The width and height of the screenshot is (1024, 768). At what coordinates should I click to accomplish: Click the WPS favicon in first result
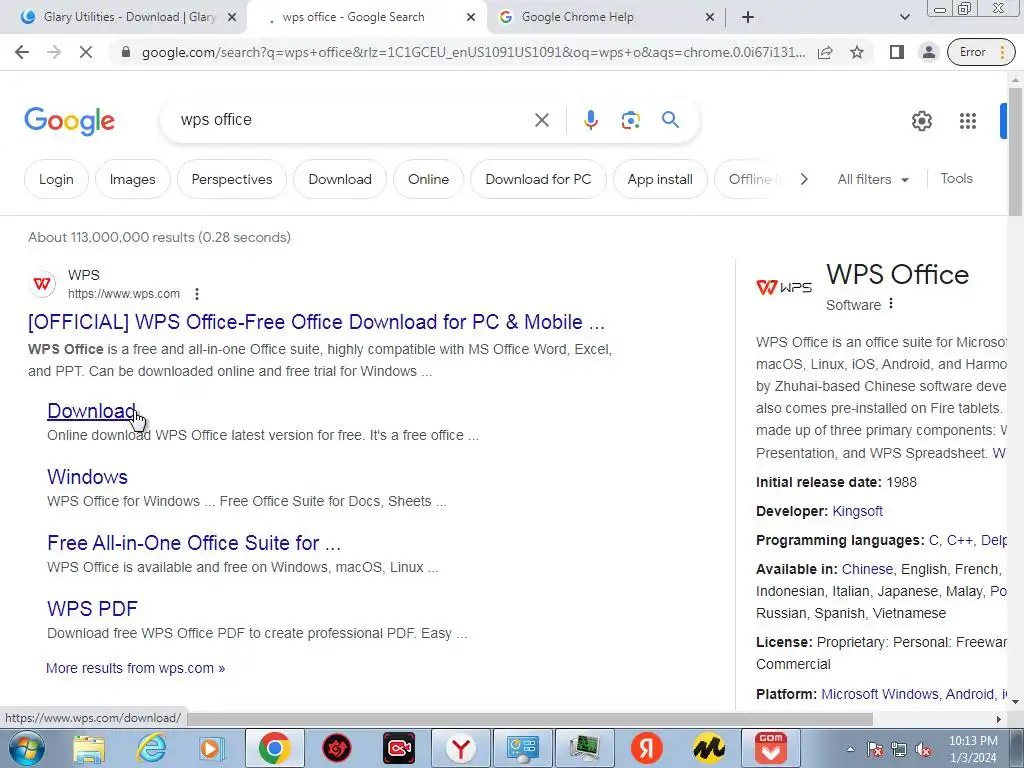coord(42,284)
